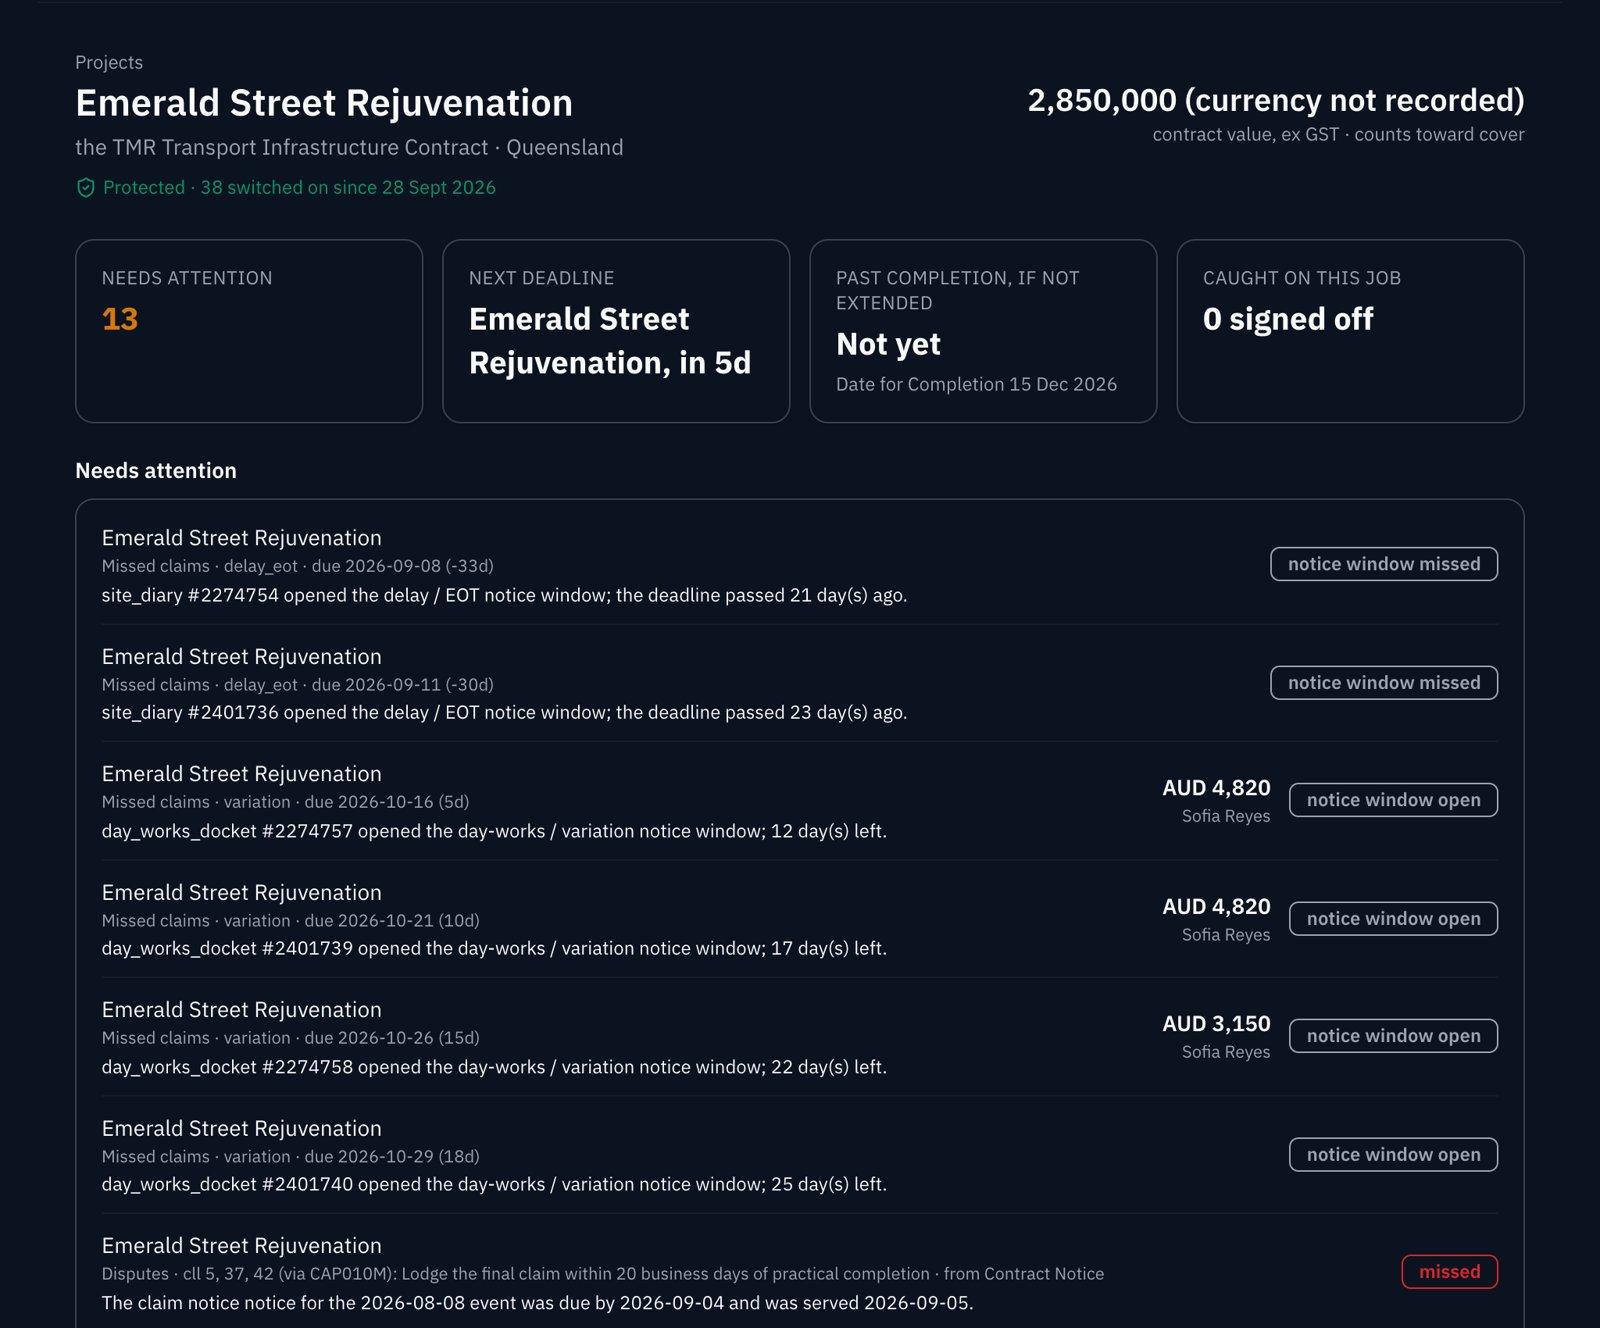Click 'contract value, ex GST · counts toward cover'
This screenshot has height=1328, width=1600.
[x=1338, y=134]
